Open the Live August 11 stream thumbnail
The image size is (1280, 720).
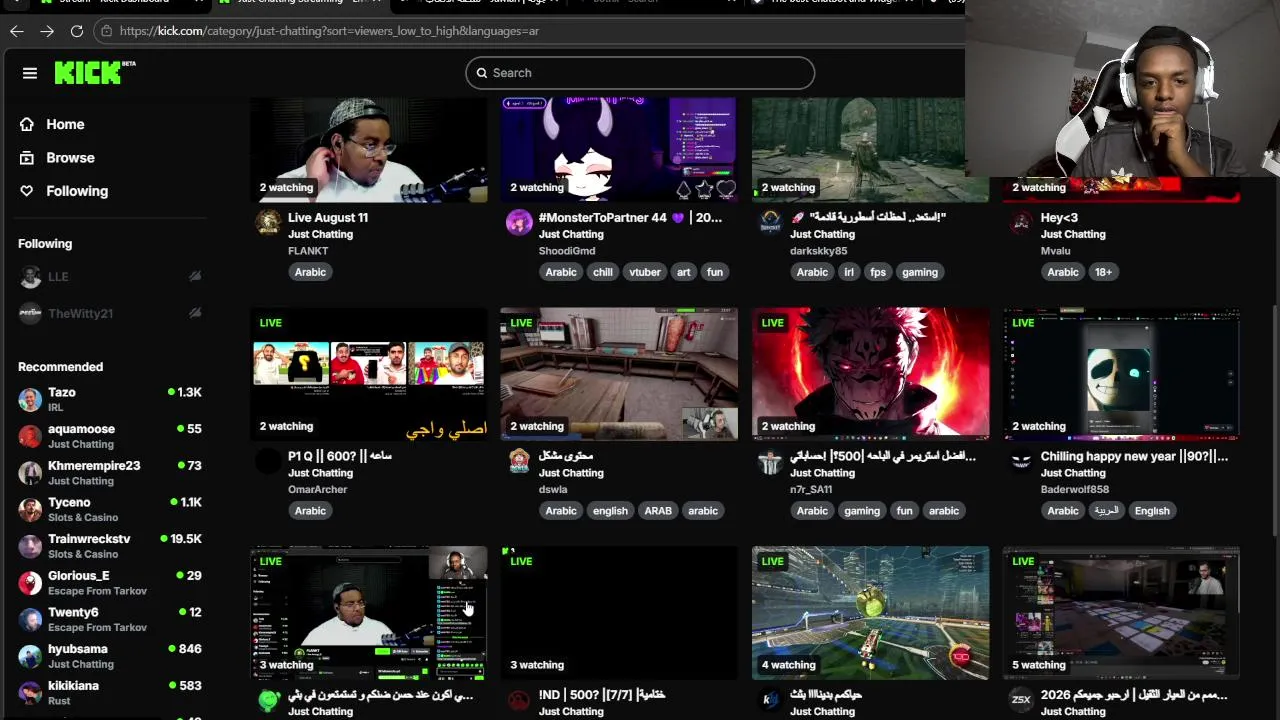click(x=368, y=150)
